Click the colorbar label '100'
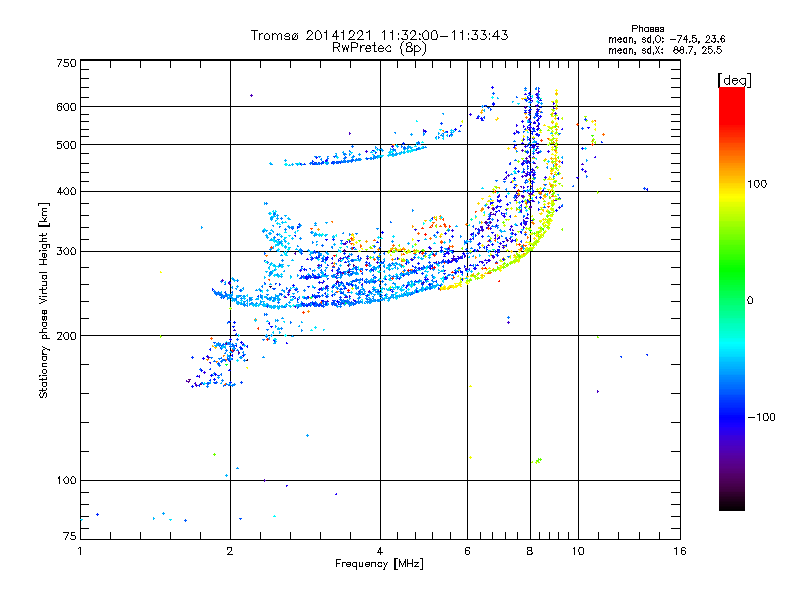Screen dimensions: 800x600 point(757,184)
